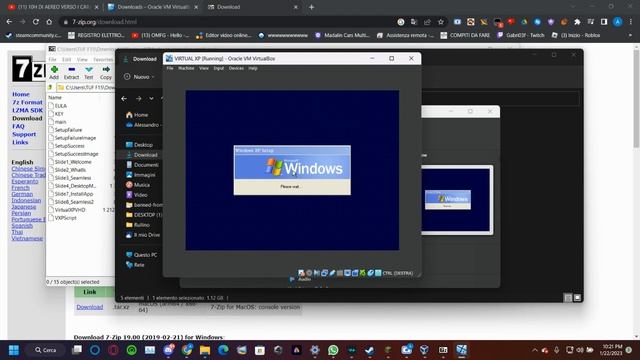
Task: Open View menu in VirtualBox
Action: click(204, 68)
